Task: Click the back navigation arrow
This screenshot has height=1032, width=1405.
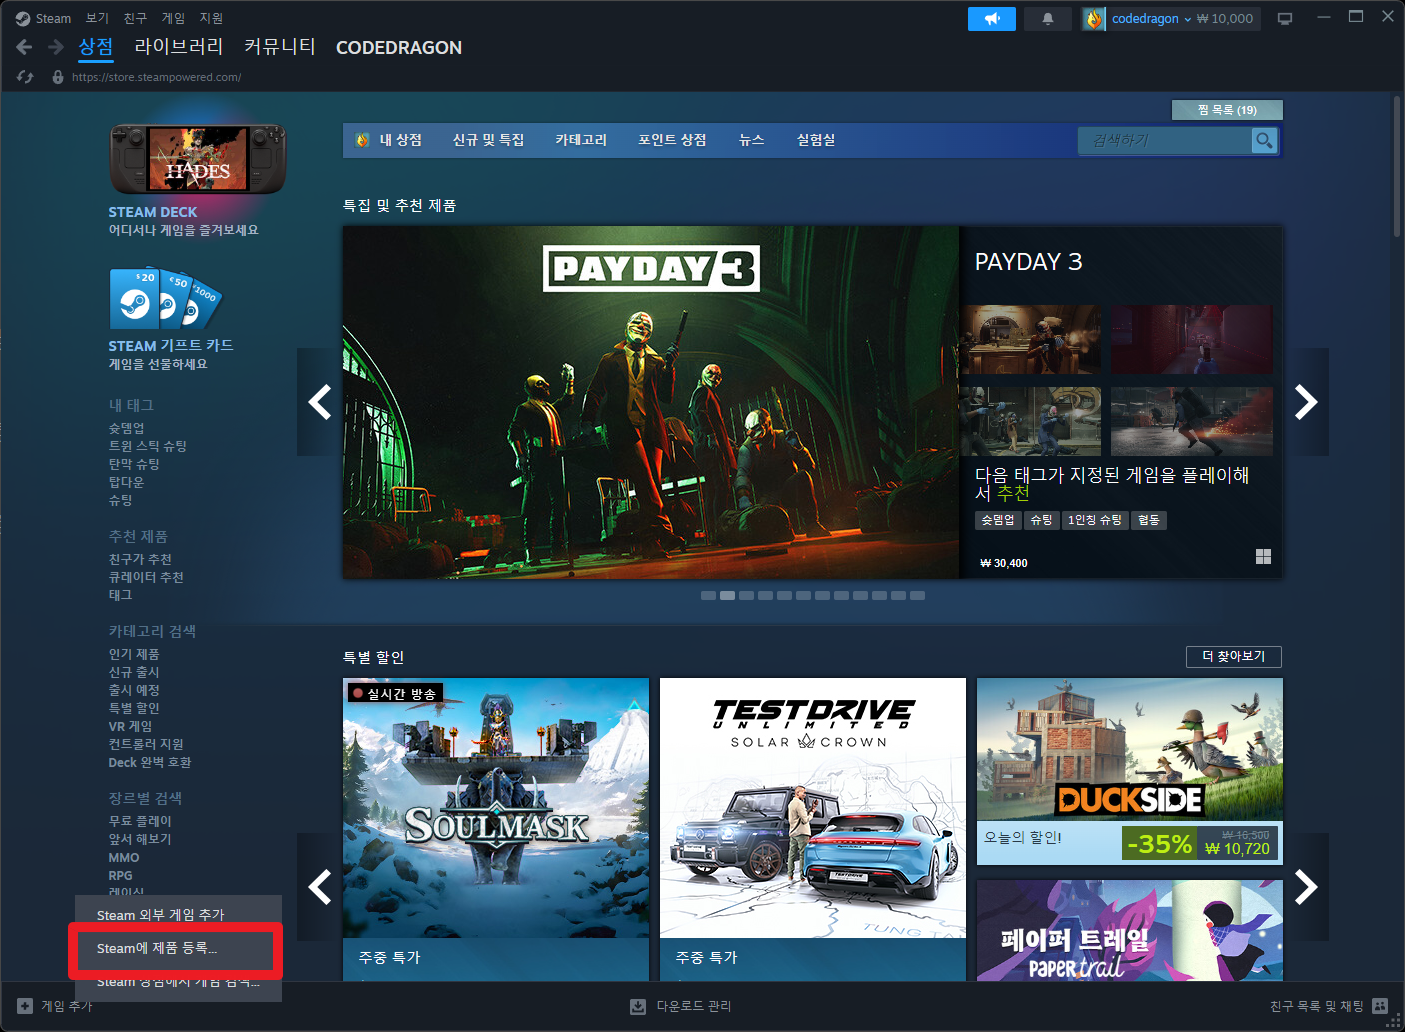Action: [25, 47]
